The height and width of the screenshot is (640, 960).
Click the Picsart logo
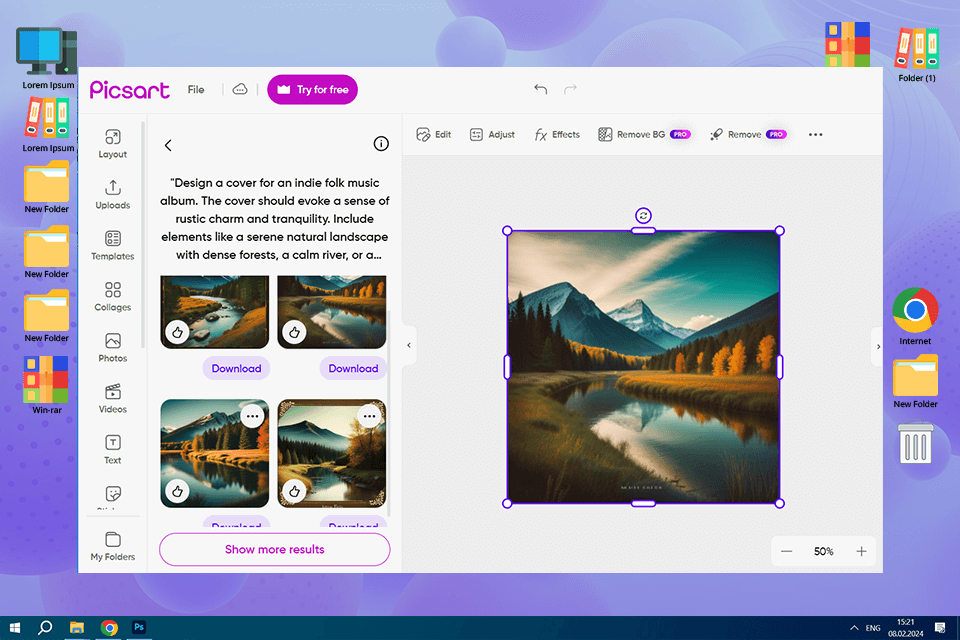[130, 89]
